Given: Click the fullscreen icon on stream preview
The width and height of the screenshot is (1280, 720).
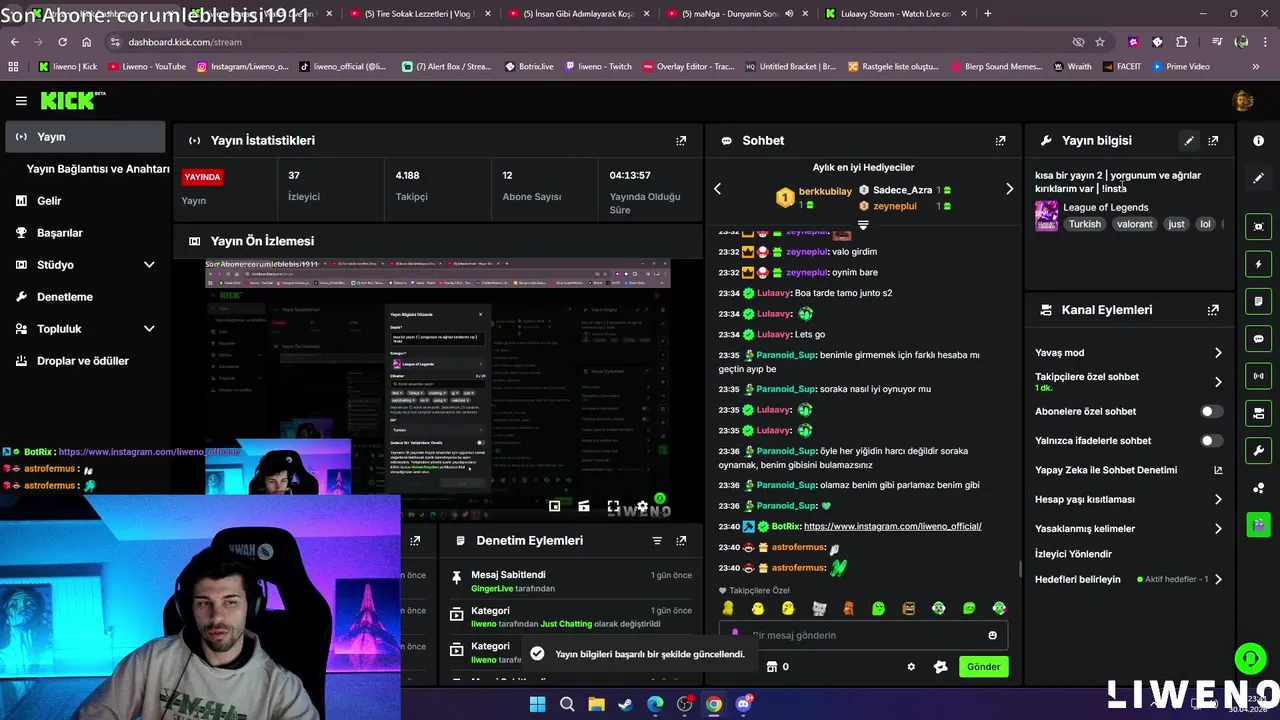Looking at the screenshot, I should (613, 507).
